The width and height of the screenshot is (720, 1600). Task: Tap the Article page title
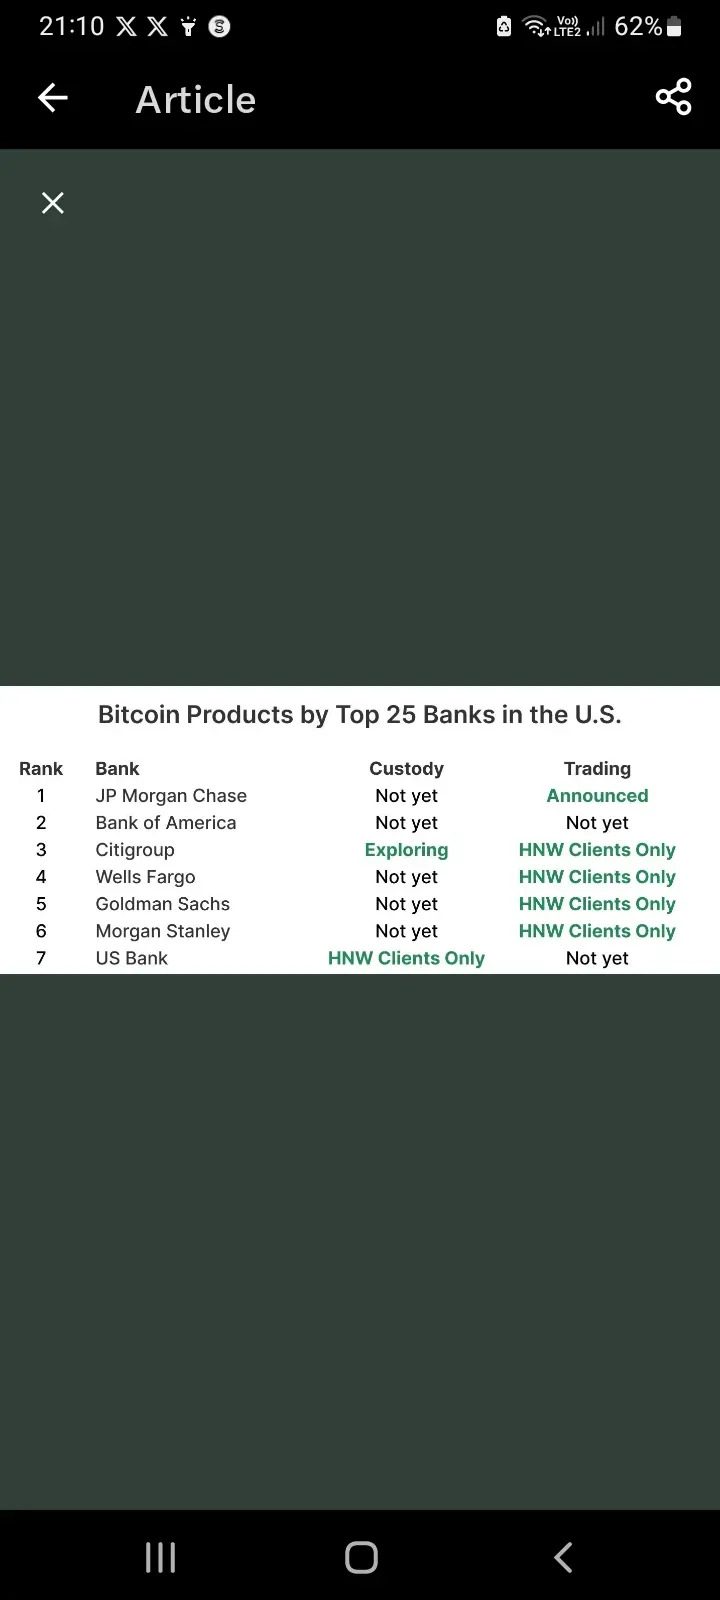point(196,100)
